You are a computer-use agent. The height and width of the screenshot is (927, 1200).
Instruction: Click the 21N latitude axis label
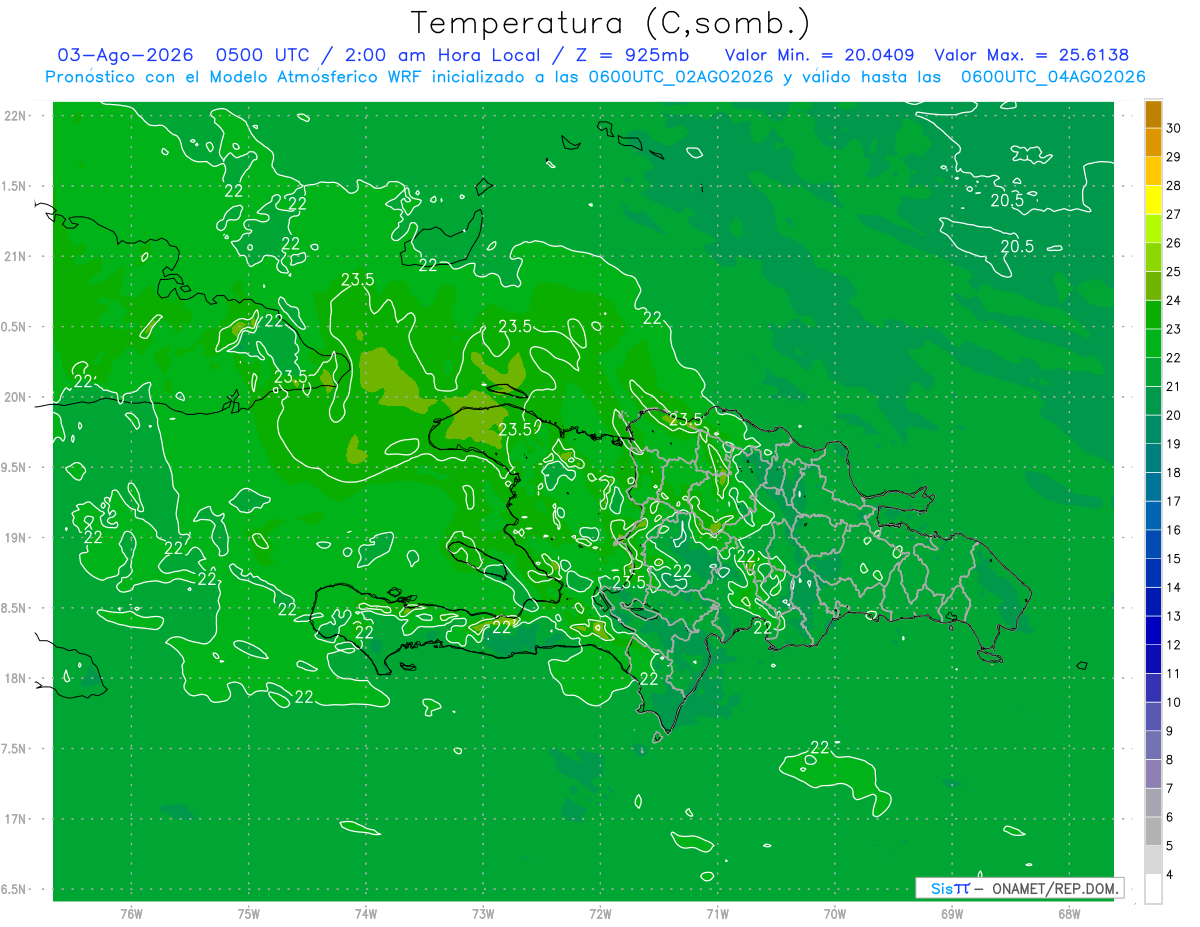point(15,256)
